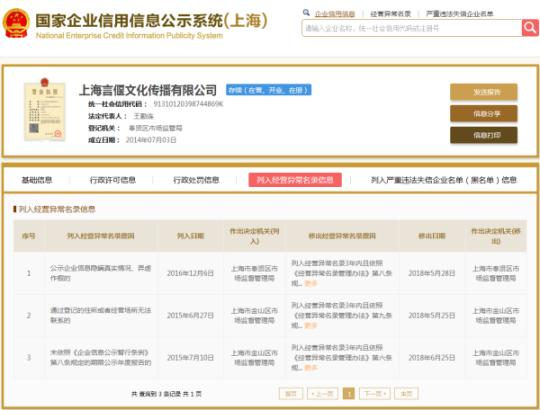The width and height of the screenshot is (540, 410).
Task: Select the 企业信用信息 search link
Action: (x=335, y=14)
